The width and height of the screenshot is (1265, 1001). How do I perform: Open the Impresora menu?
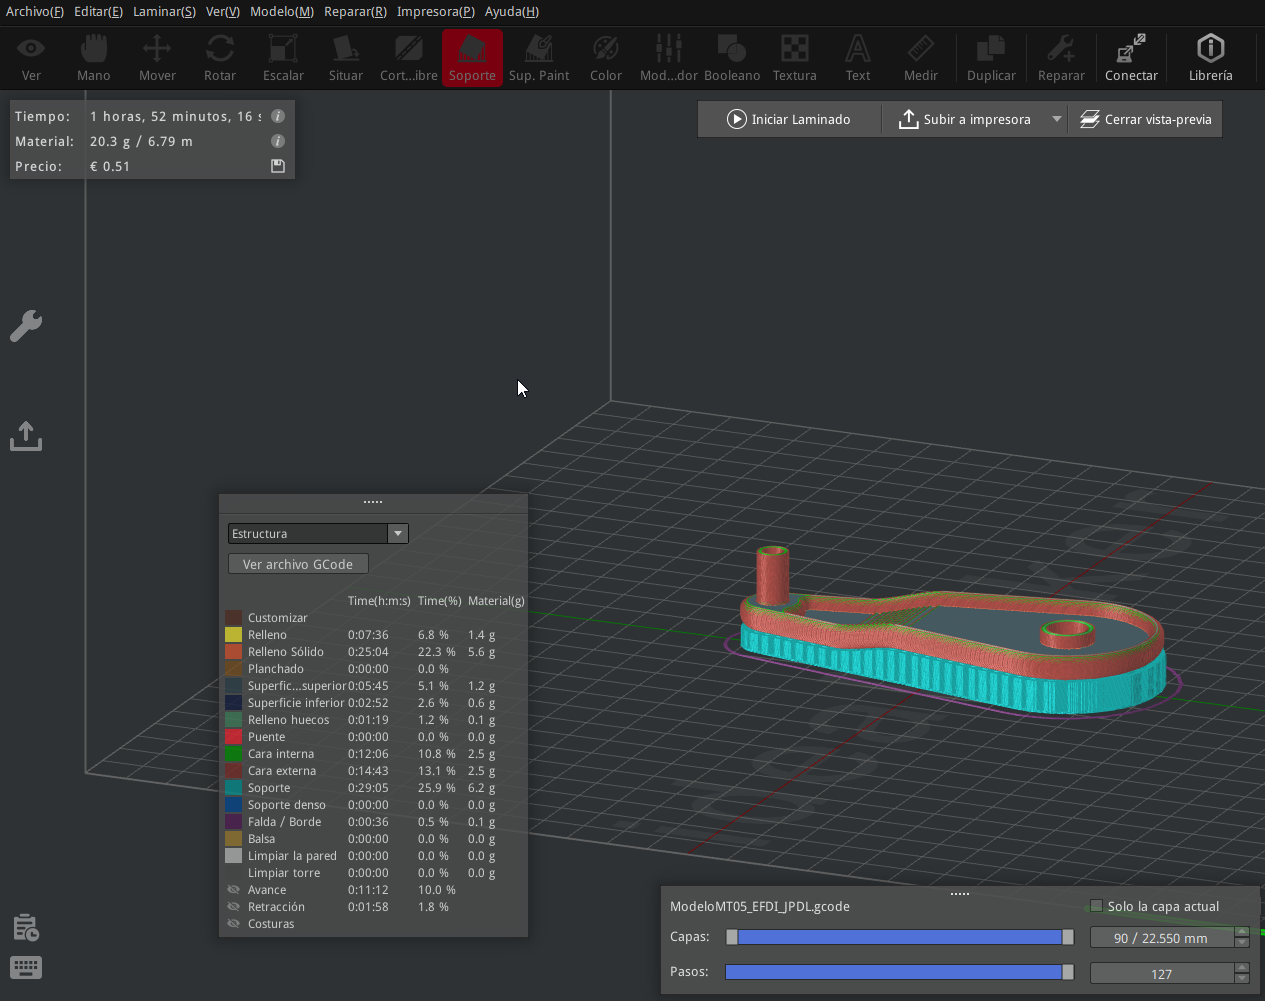[435, 11]
